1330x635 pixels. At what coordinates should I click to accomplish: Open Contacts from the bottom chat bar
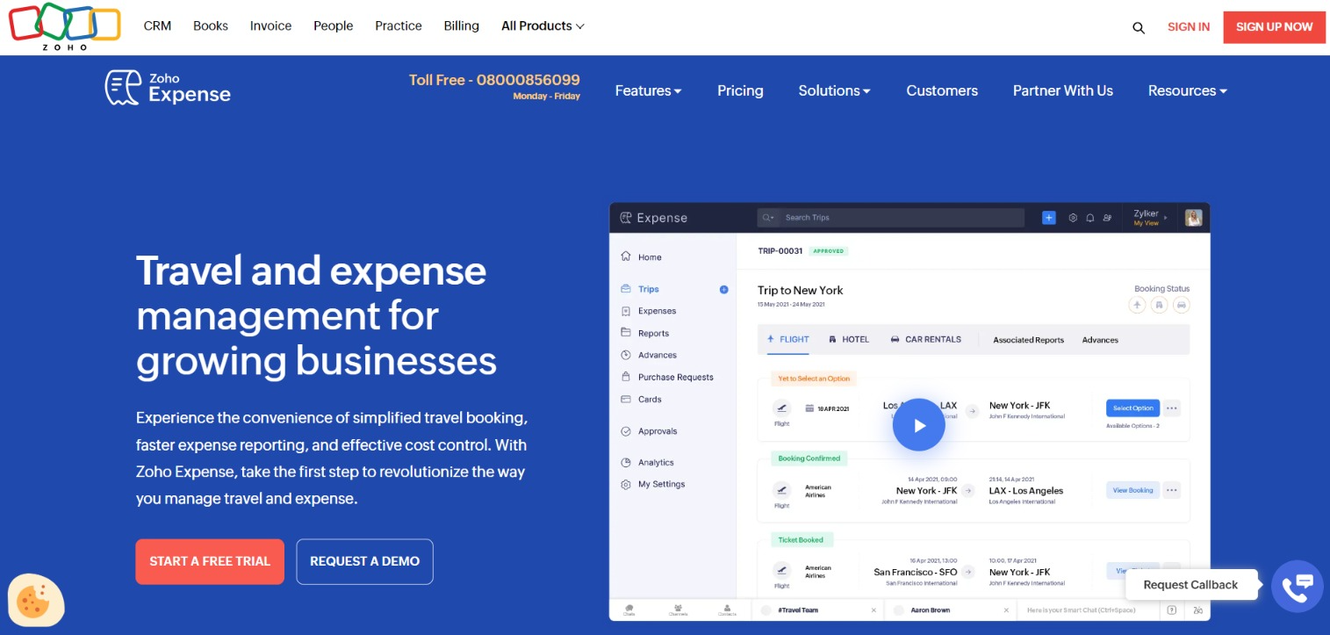[725, 609]
